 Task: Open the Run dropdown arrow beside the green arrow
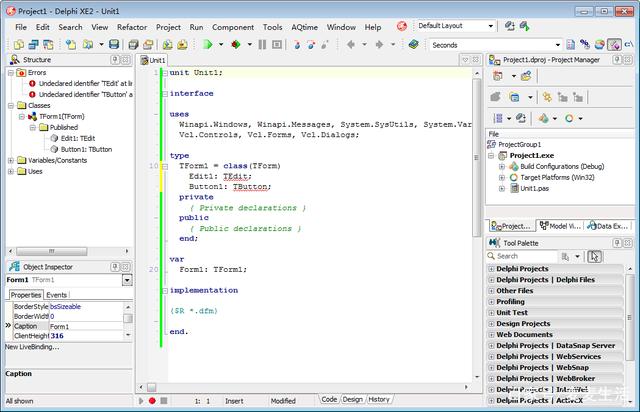[x=221, y=45]
